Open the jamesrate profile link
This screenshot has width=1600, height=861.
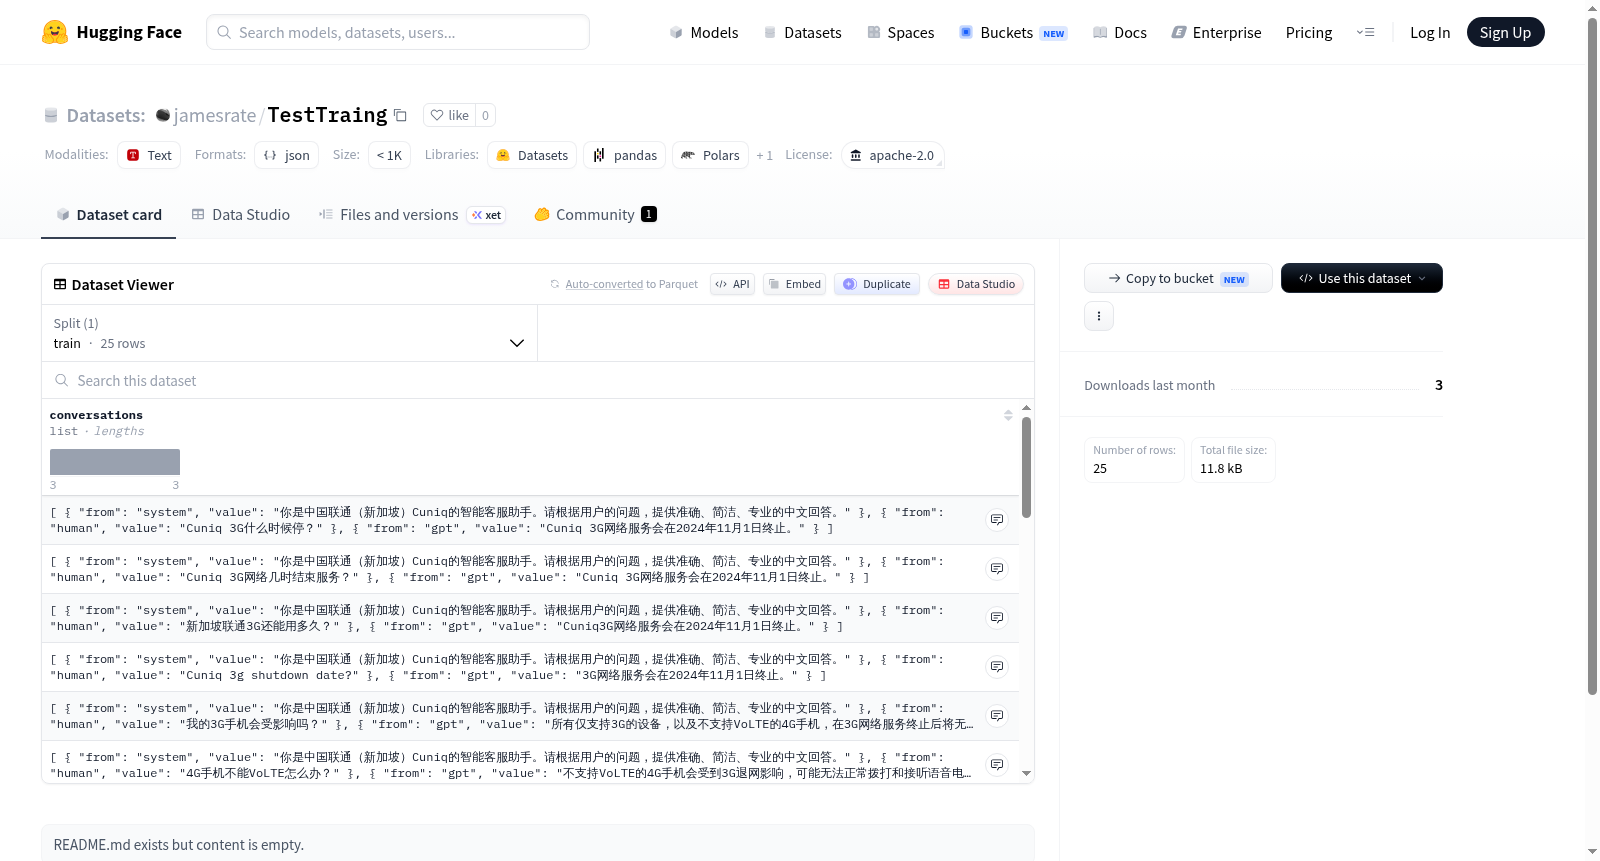215,115
